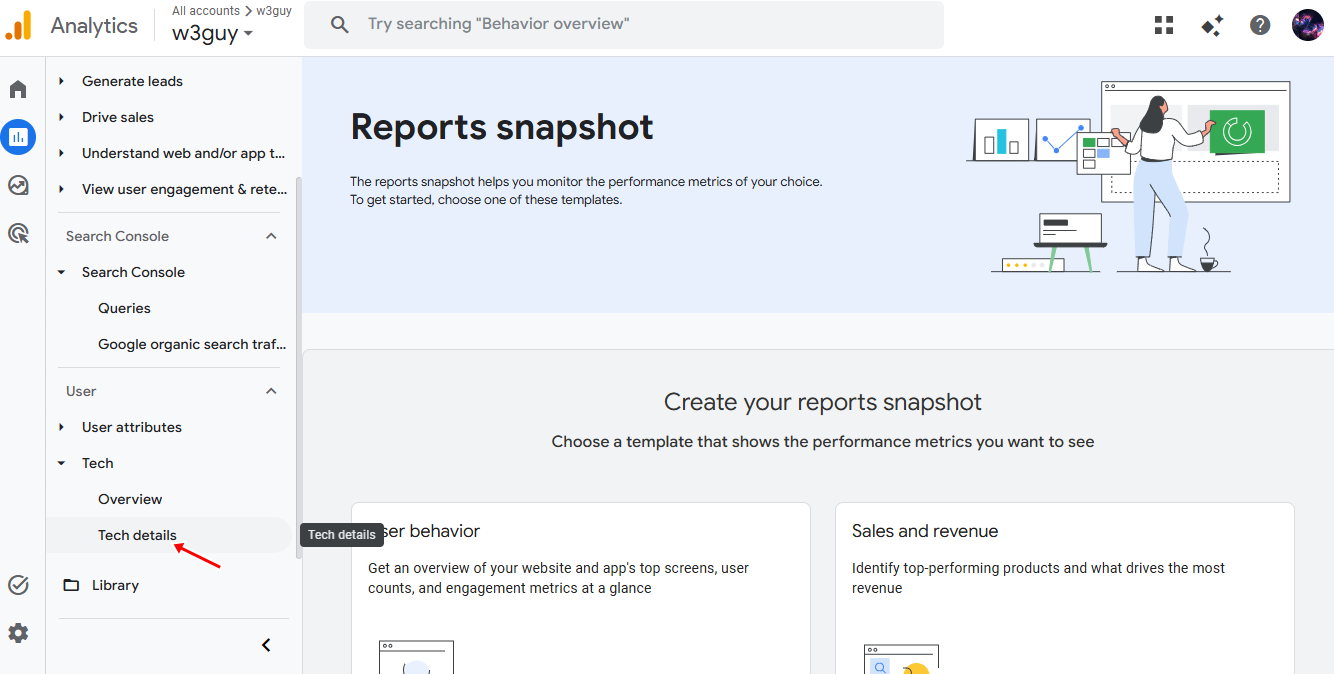This screenshot has height=674, width=1334.
Task: Open the Advertising section icon
Action: [x=18, y=233]
